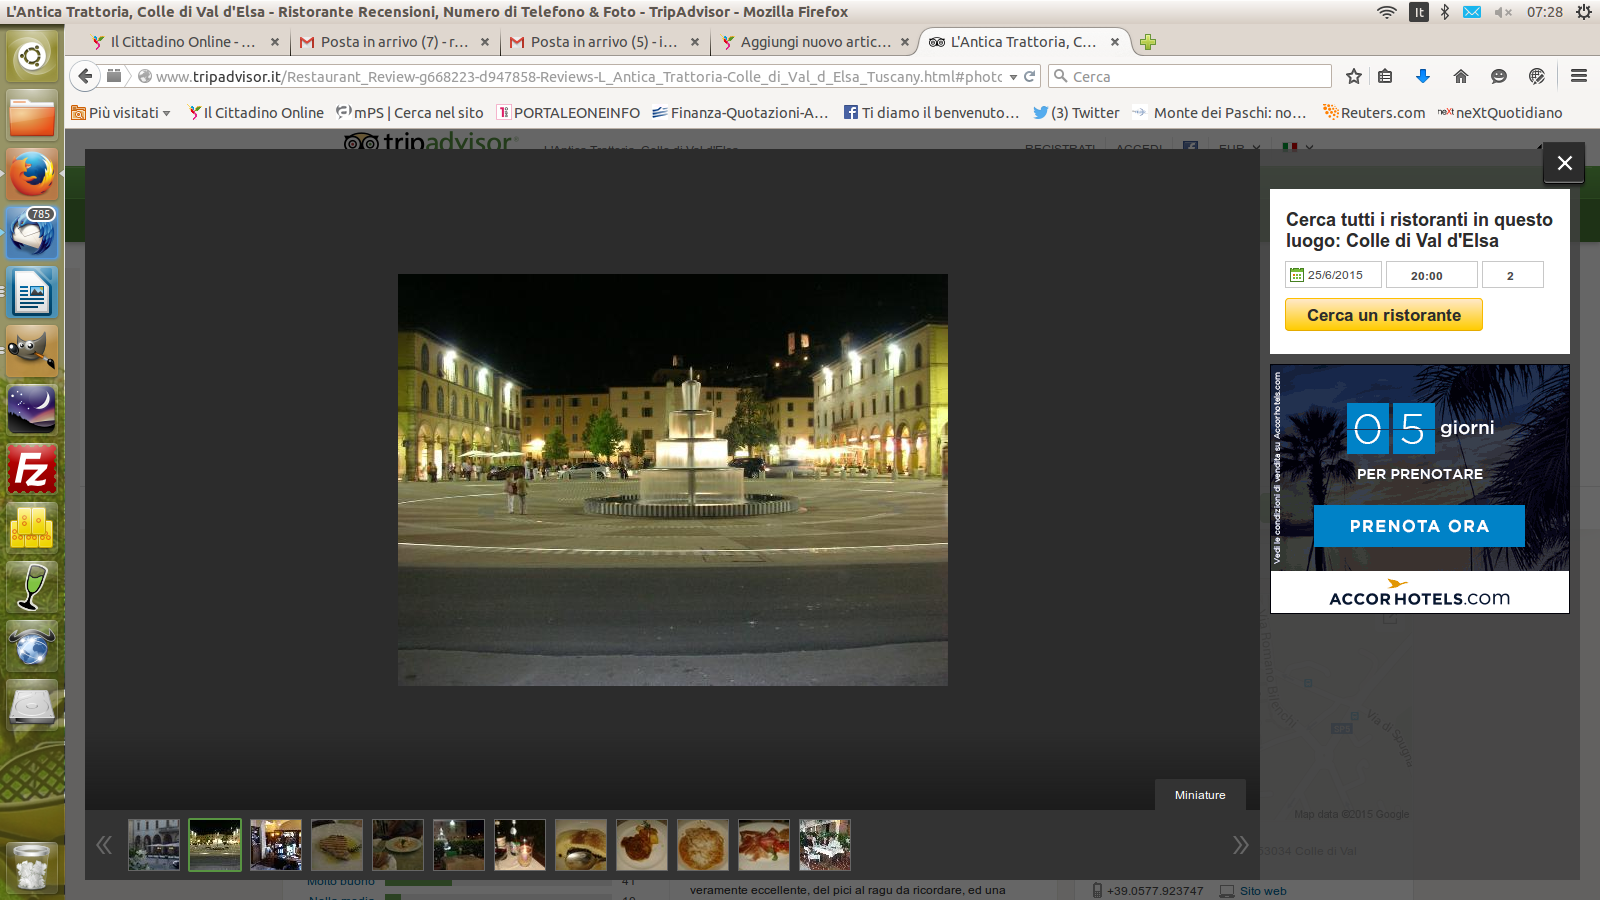Screen dimensions: 1600x900
Task: Open the Firefox downloads arrow
Action: pyautogui.click(x=1423, y=76)
